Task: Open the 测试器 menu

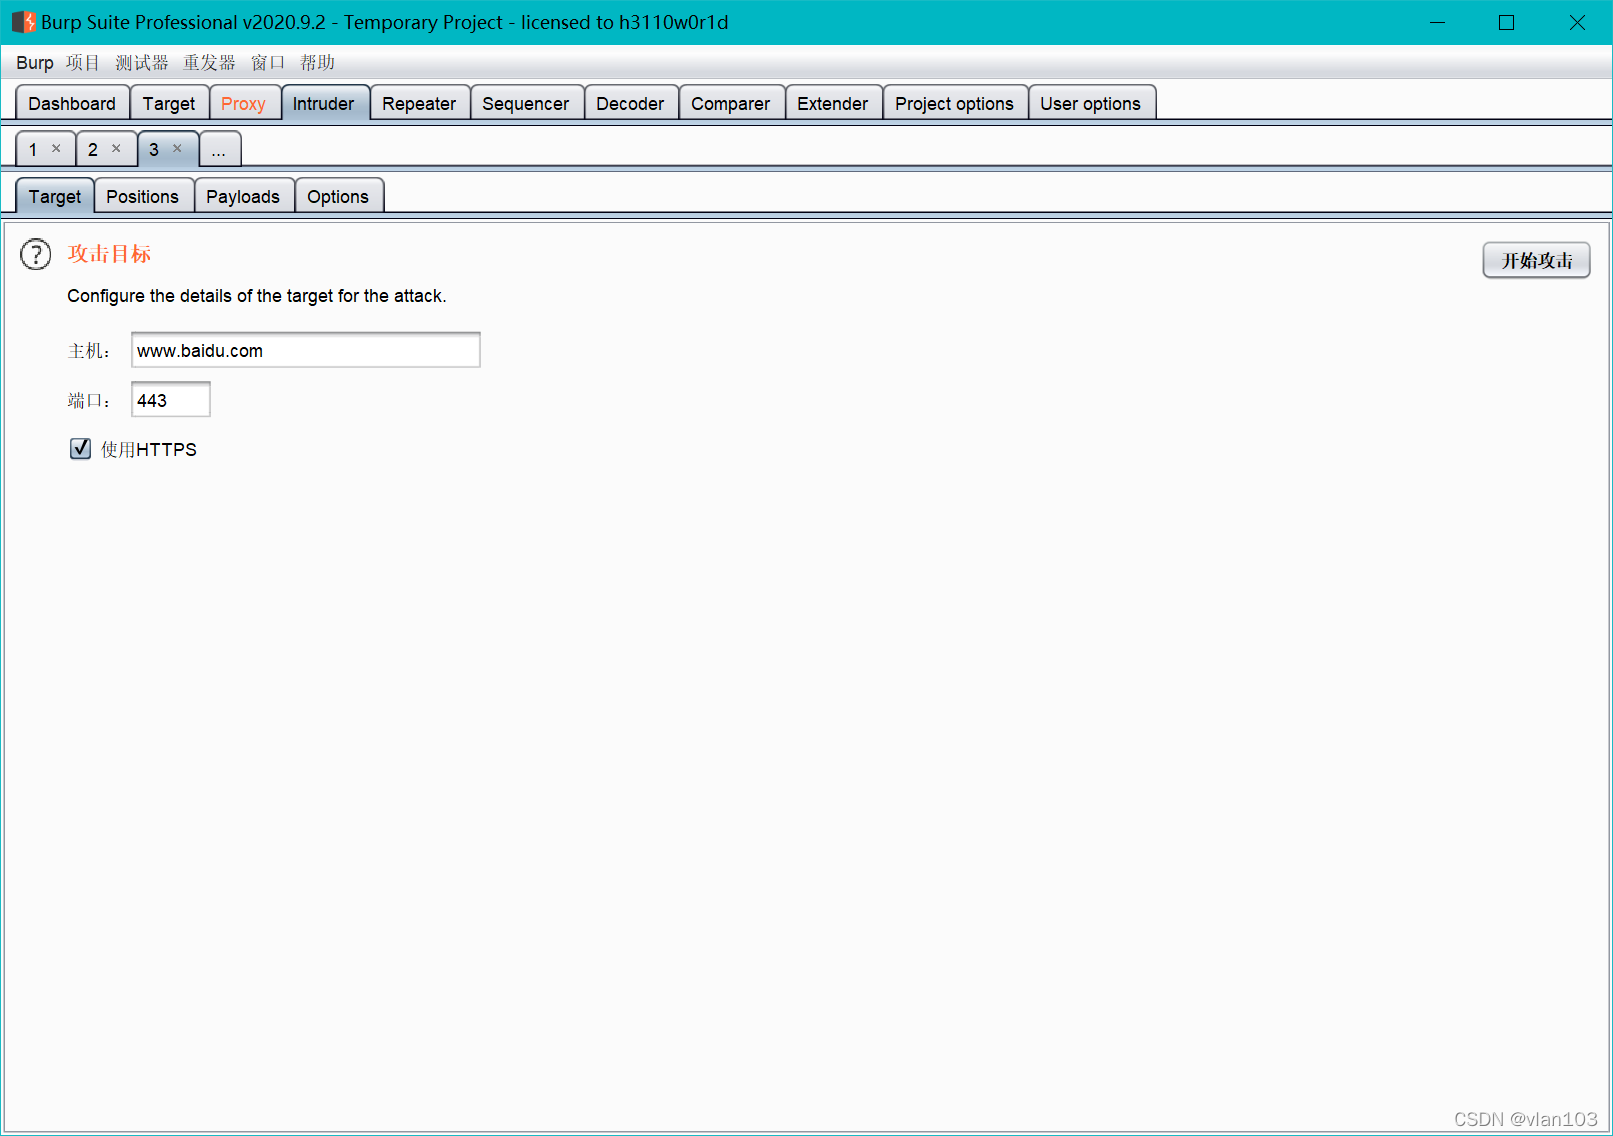Action: (x=142, y=63)
